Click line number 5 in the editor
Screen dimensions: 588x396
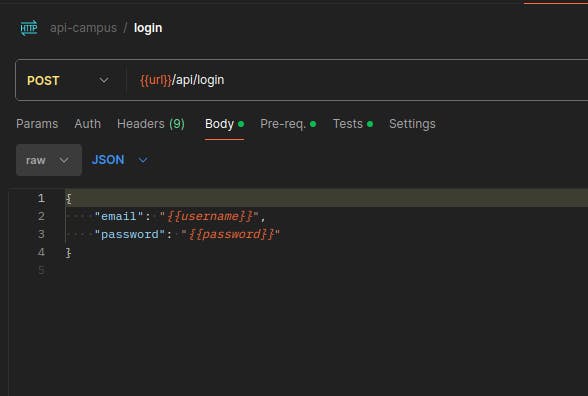point(41,270)
